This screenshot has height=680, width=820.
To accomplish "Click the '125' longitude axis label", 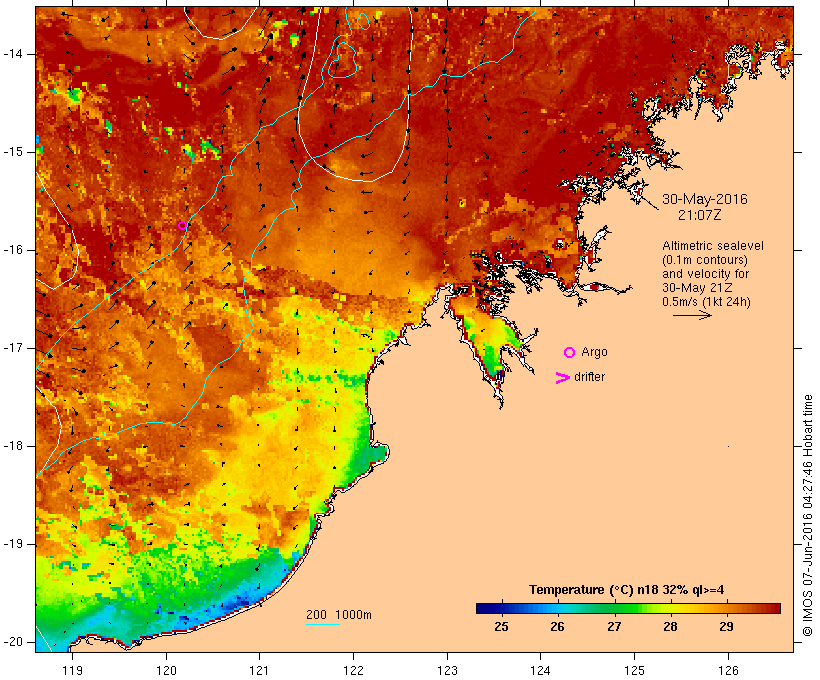I will 634,670.
